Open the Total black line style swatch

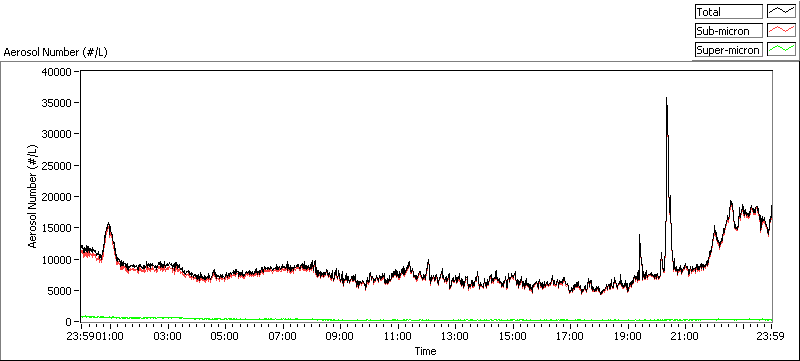click(x=782, y=12)
